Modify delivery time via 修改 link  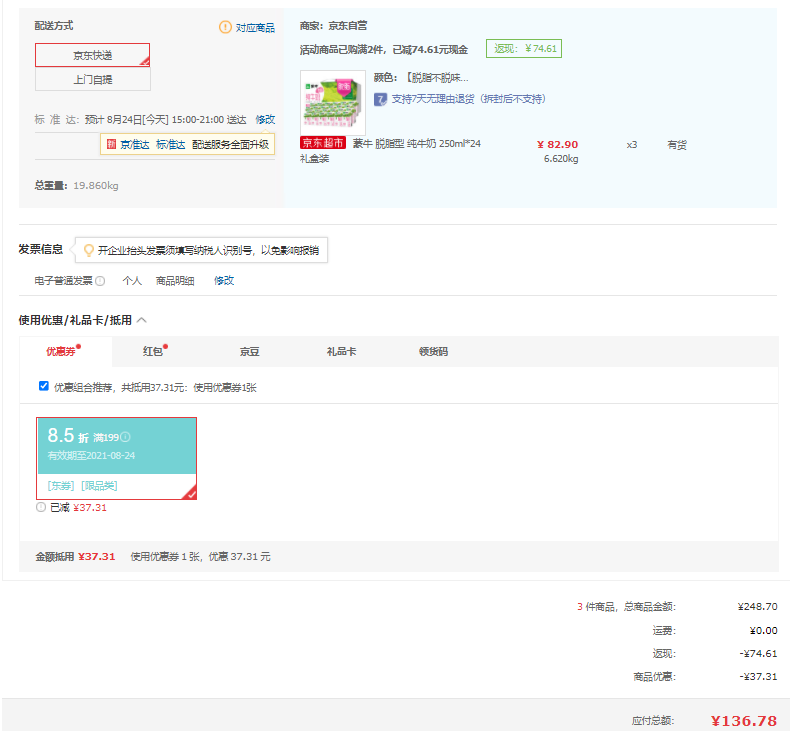click(x=265, y=119)
